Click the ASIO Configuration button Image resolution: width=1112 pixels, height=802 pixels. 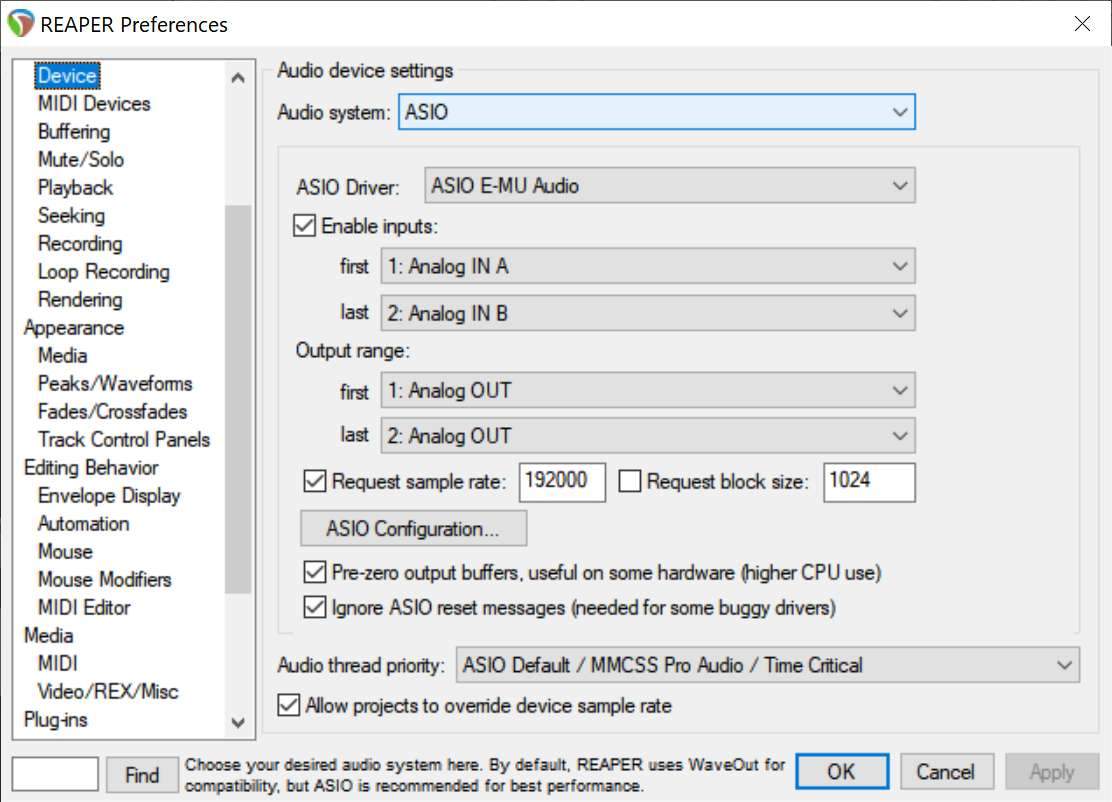tap(413, 528)
